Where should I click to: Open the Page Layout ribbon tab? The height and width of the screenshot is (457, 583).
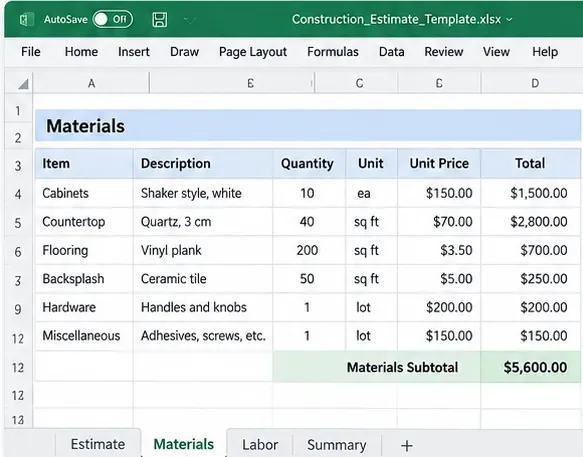coord(253,52)
